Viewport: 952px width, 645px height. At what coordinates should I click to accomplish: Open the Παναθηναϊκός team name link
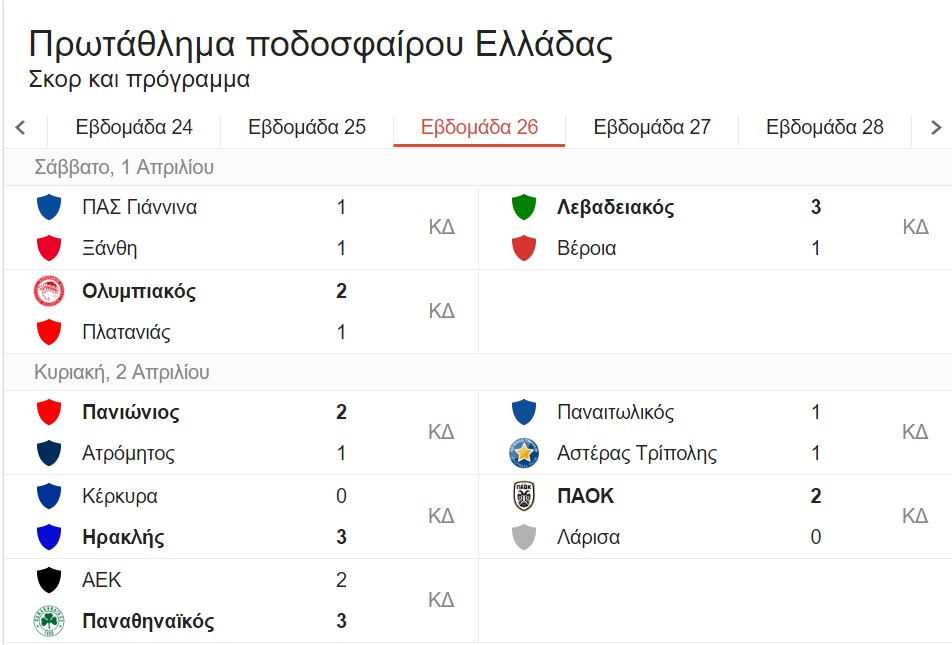[x=148, y=621]
